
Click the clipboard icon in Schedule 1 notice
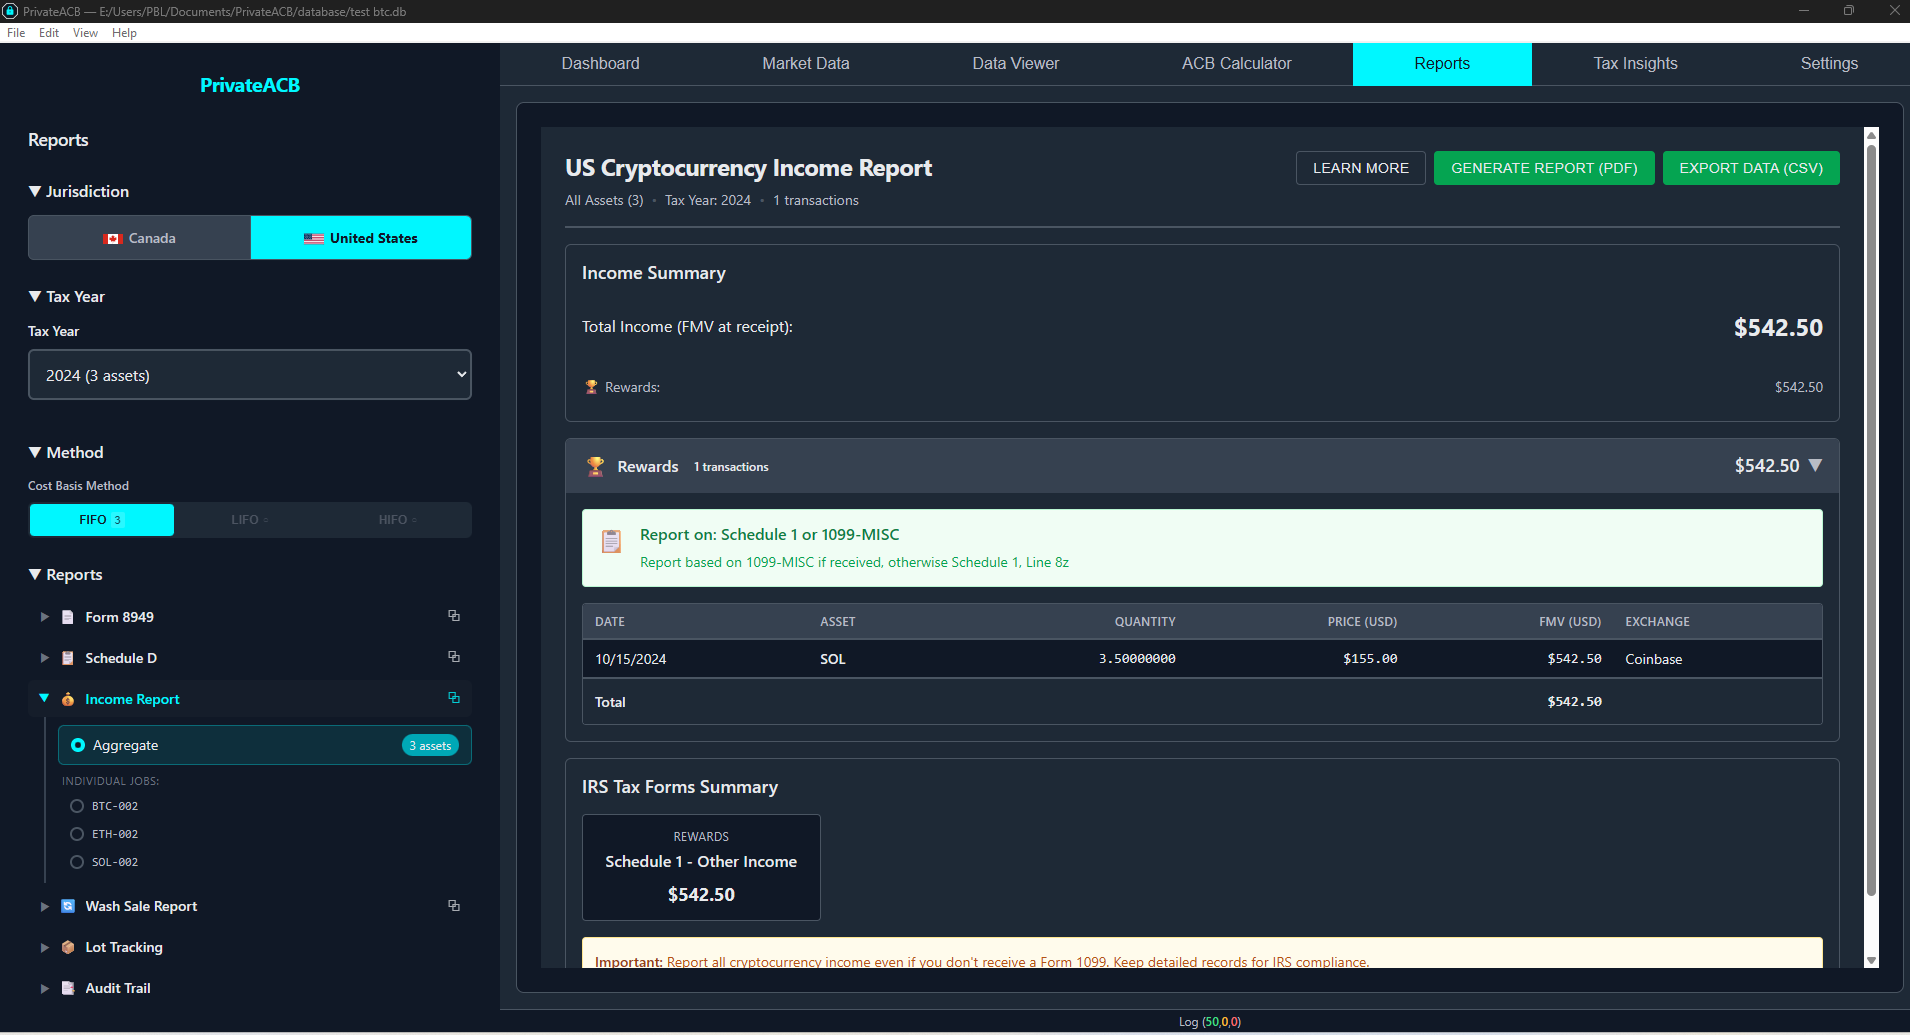click(x=611, y=541)
